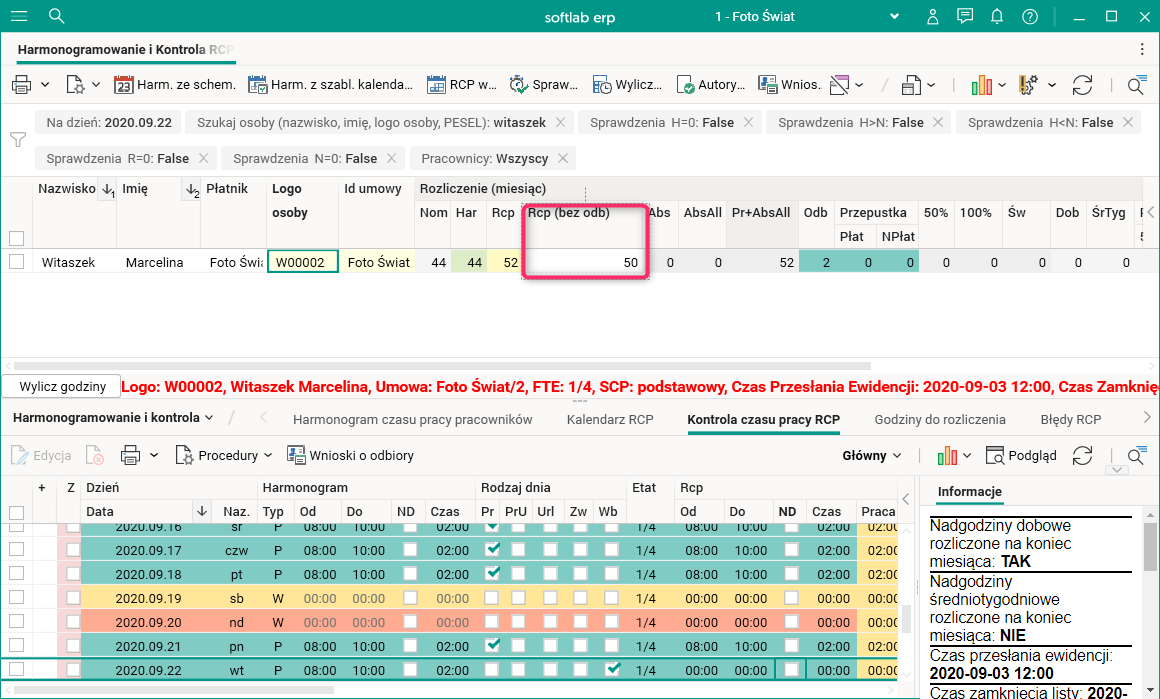Open notifications bell icon

point(997,16)
